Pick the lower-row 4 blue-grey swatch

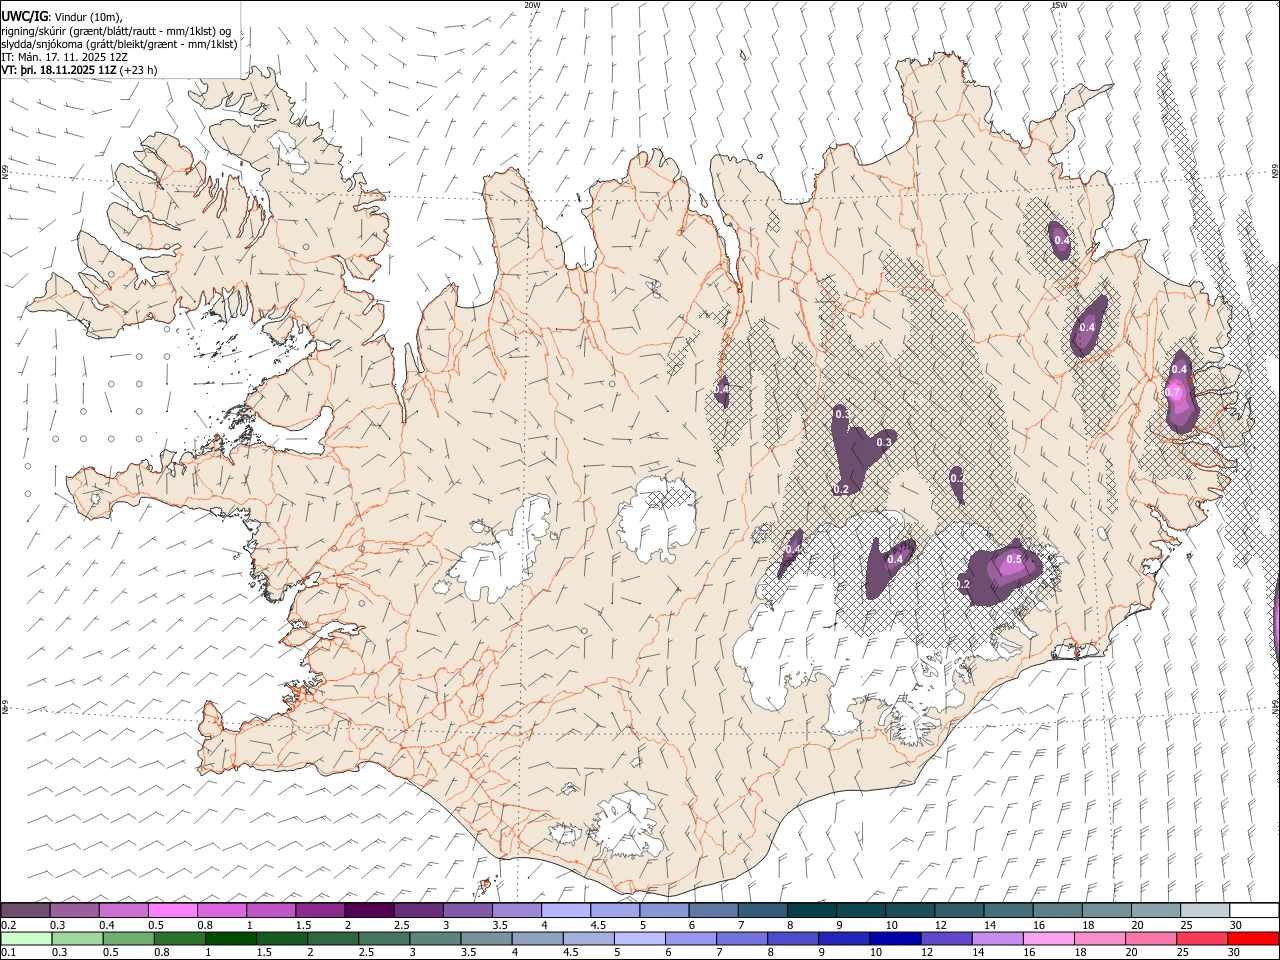[x=536, y=939]
